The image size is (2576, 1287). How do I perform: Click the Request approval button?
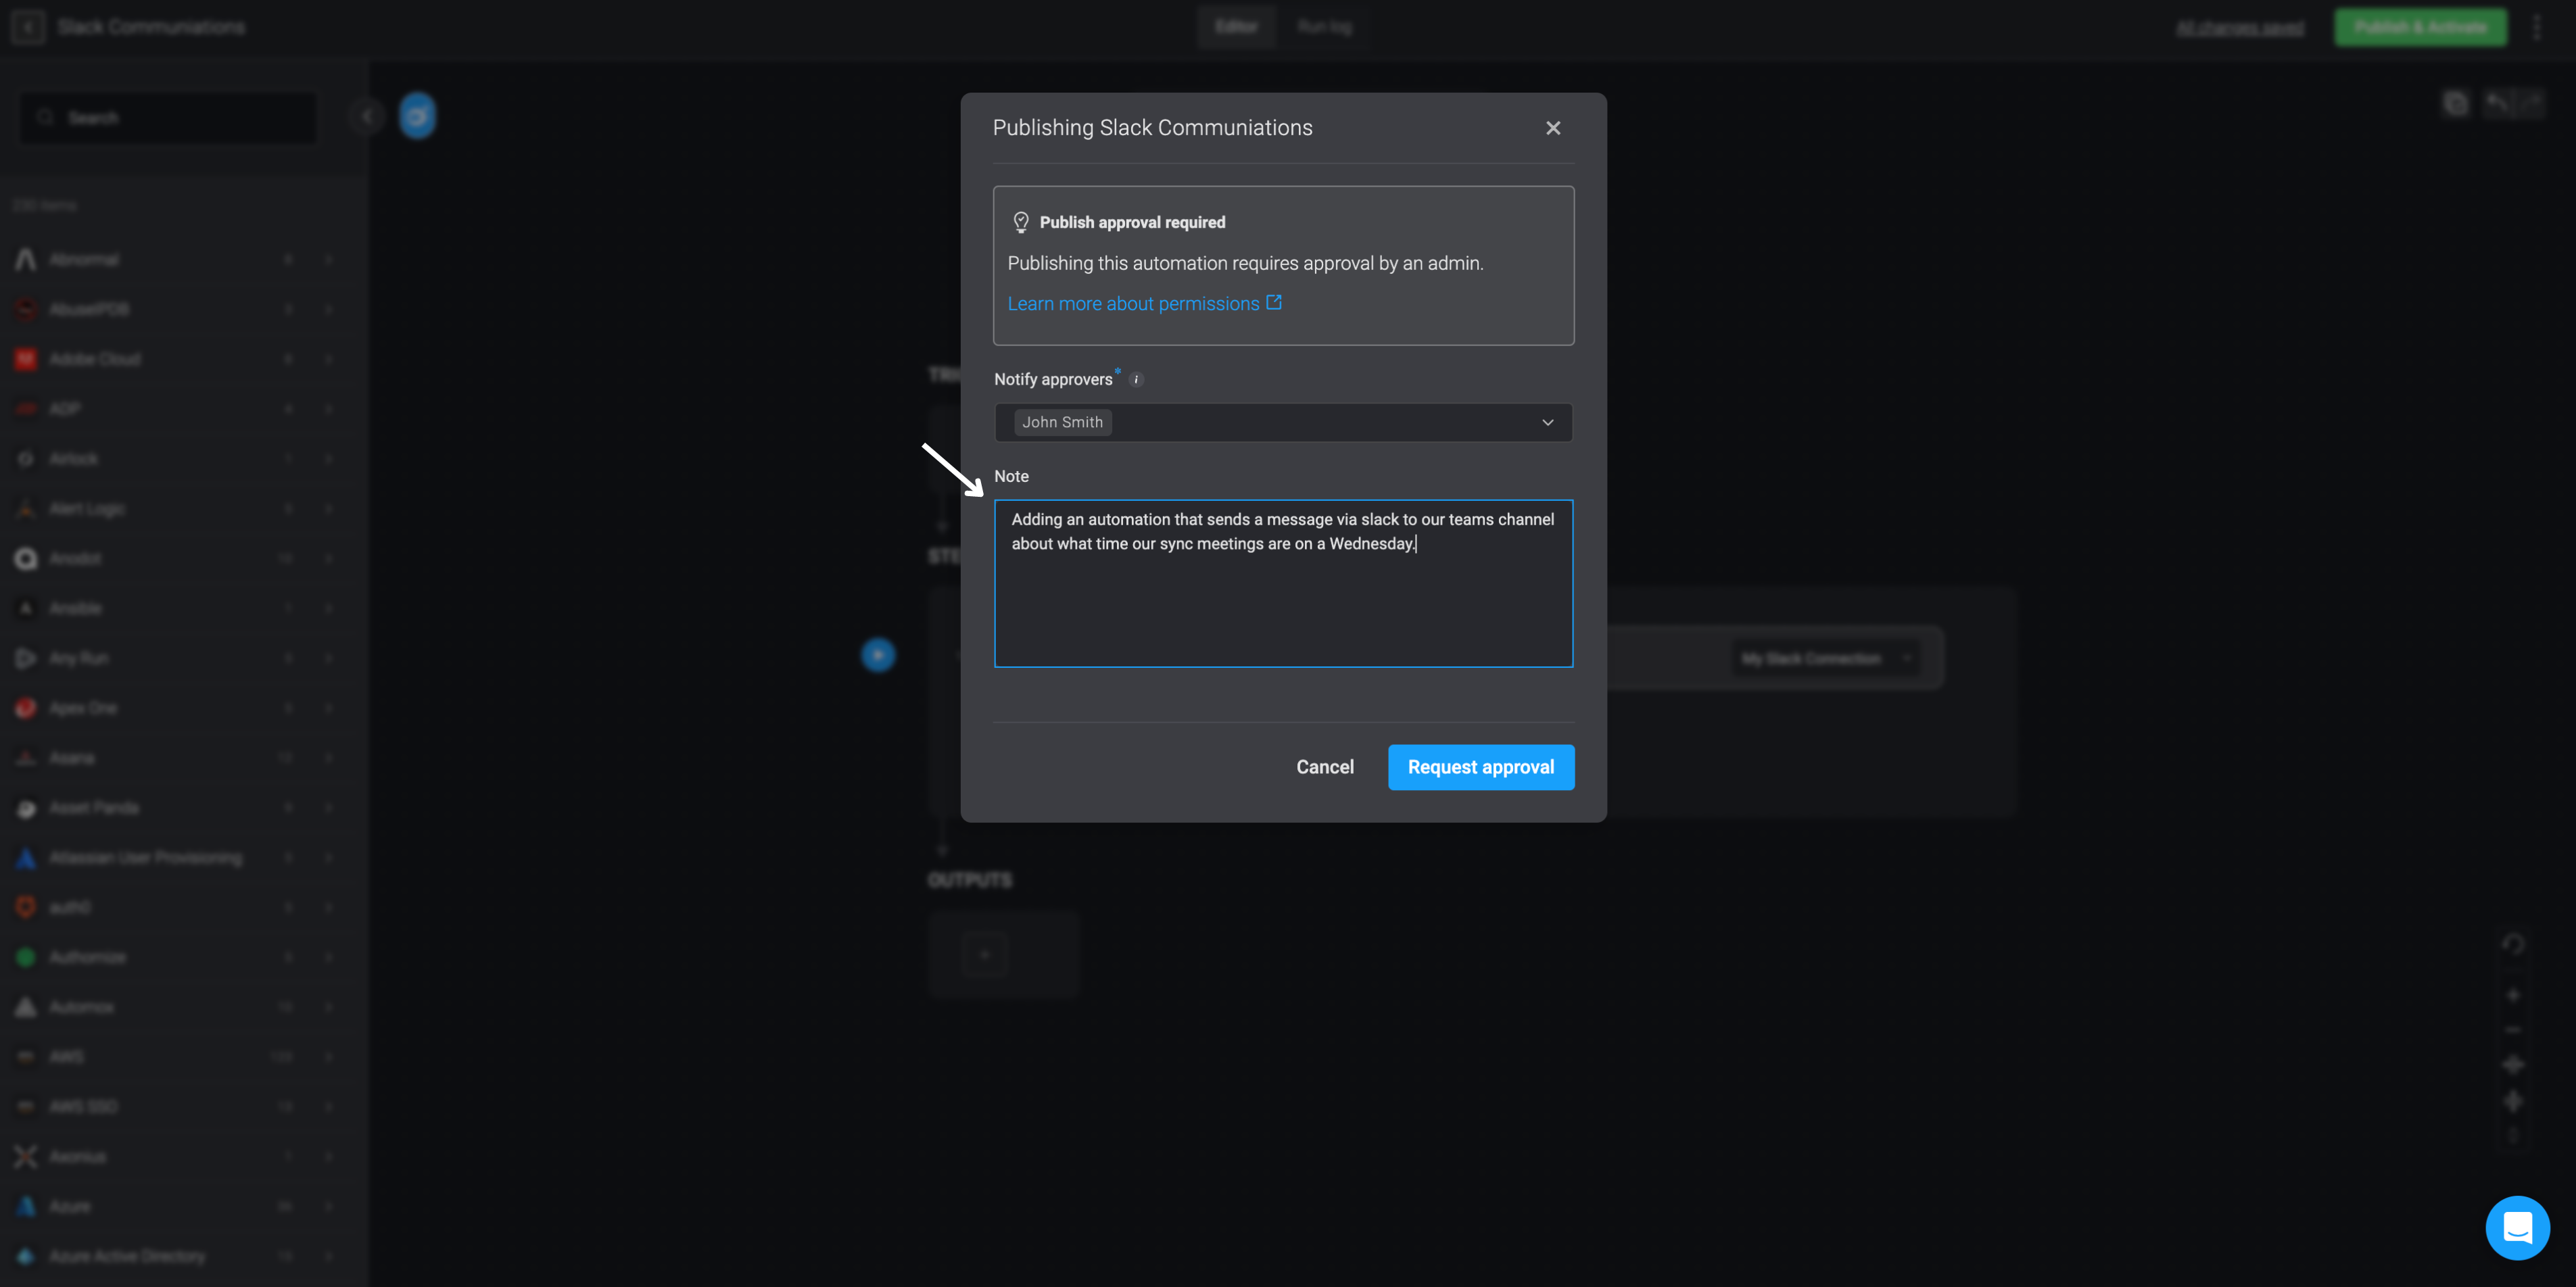tap(1480, 767)
